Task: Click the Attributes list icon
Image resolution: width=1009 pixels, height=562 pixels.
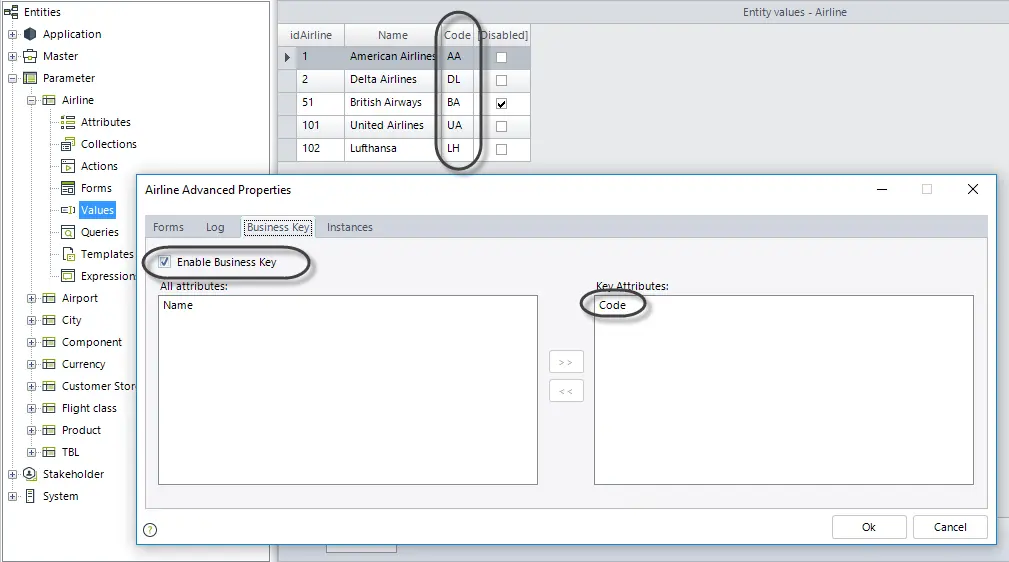Action: (68, 122)
